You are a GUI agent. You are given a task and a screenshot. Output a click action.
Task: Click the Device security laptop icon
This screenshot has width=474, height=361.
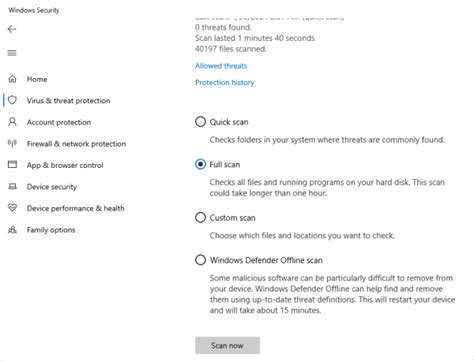(12, 186)
